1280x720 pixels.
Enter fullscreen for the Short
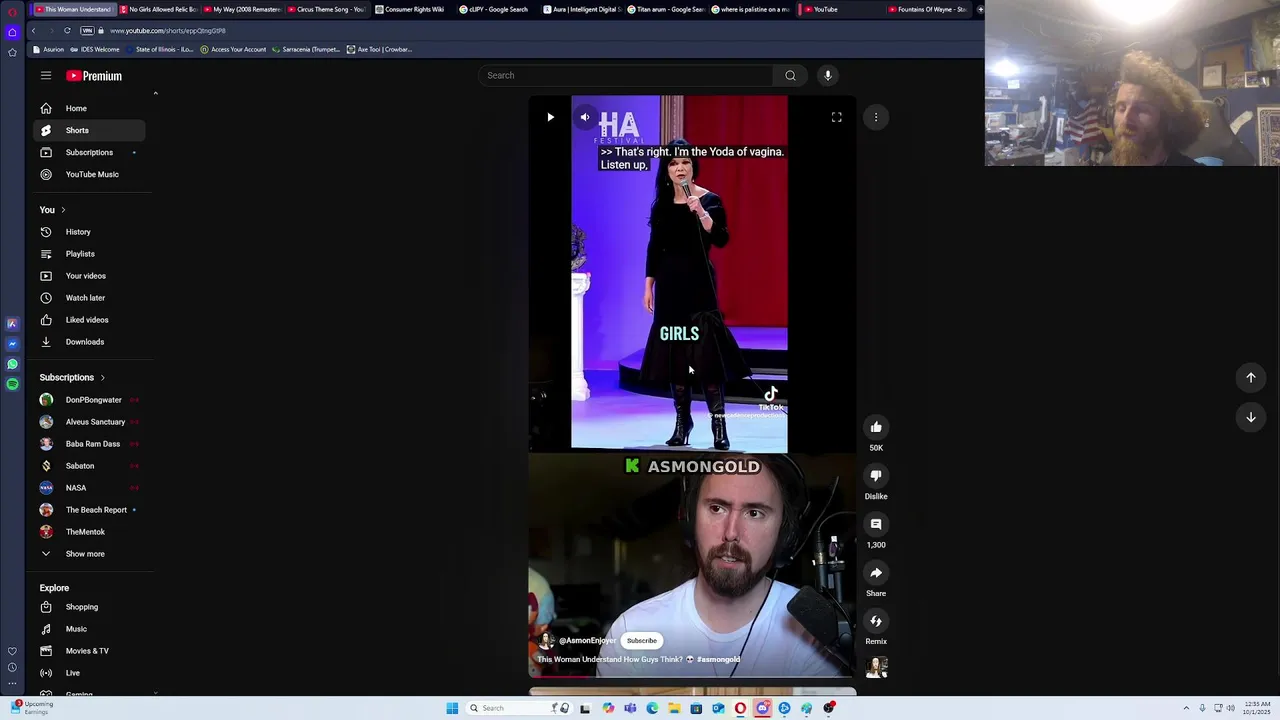[837, 117]
